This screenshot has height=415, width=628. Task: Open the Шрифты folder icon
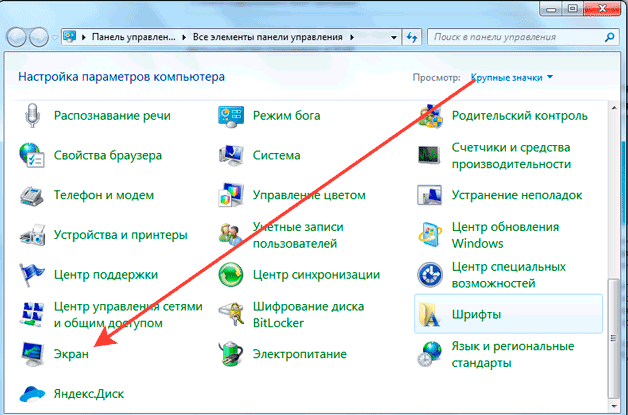430,315
